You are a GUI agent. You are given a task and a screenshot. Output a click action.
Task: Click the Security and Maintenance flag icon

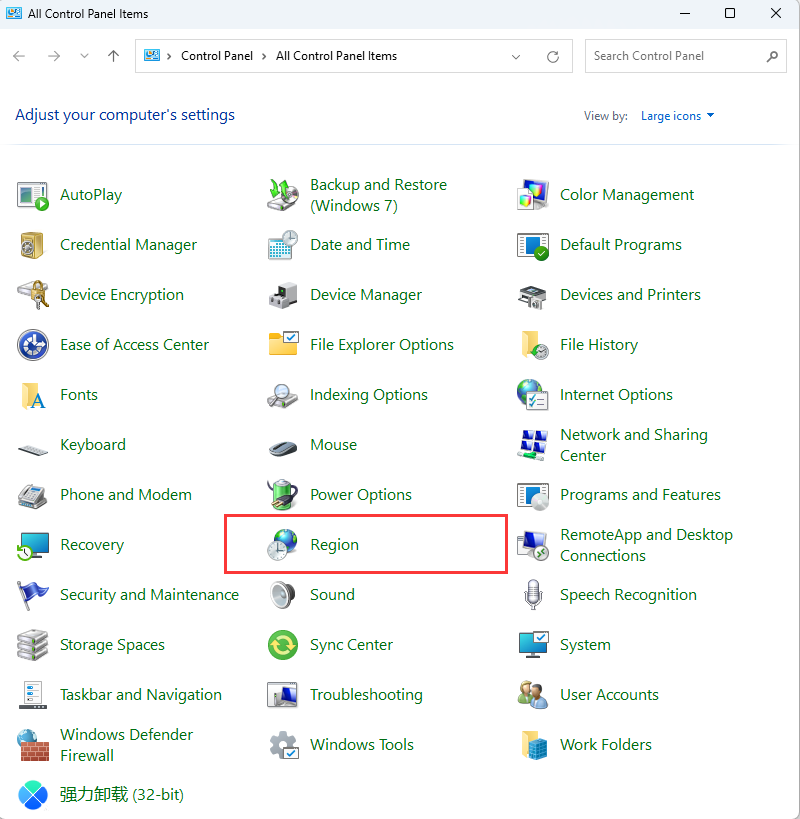point(32,595)
